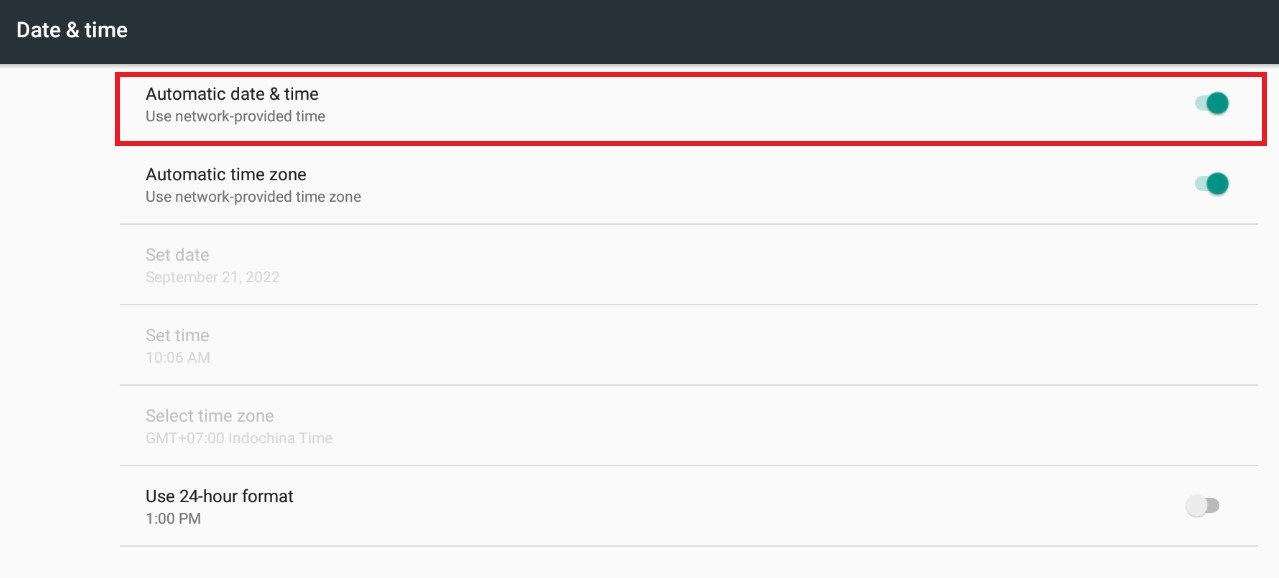Toggle the Automatic date & time switch

point(1212,103)
